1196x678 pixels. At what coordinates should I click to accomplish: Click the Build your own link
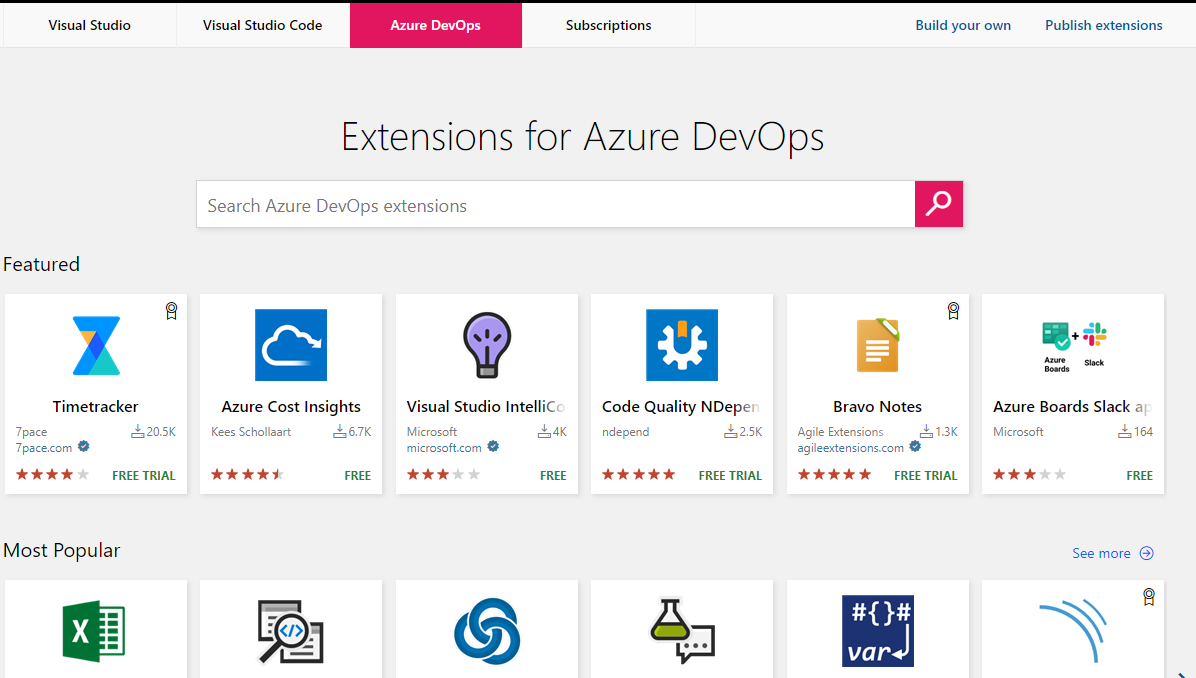point(963,25)
